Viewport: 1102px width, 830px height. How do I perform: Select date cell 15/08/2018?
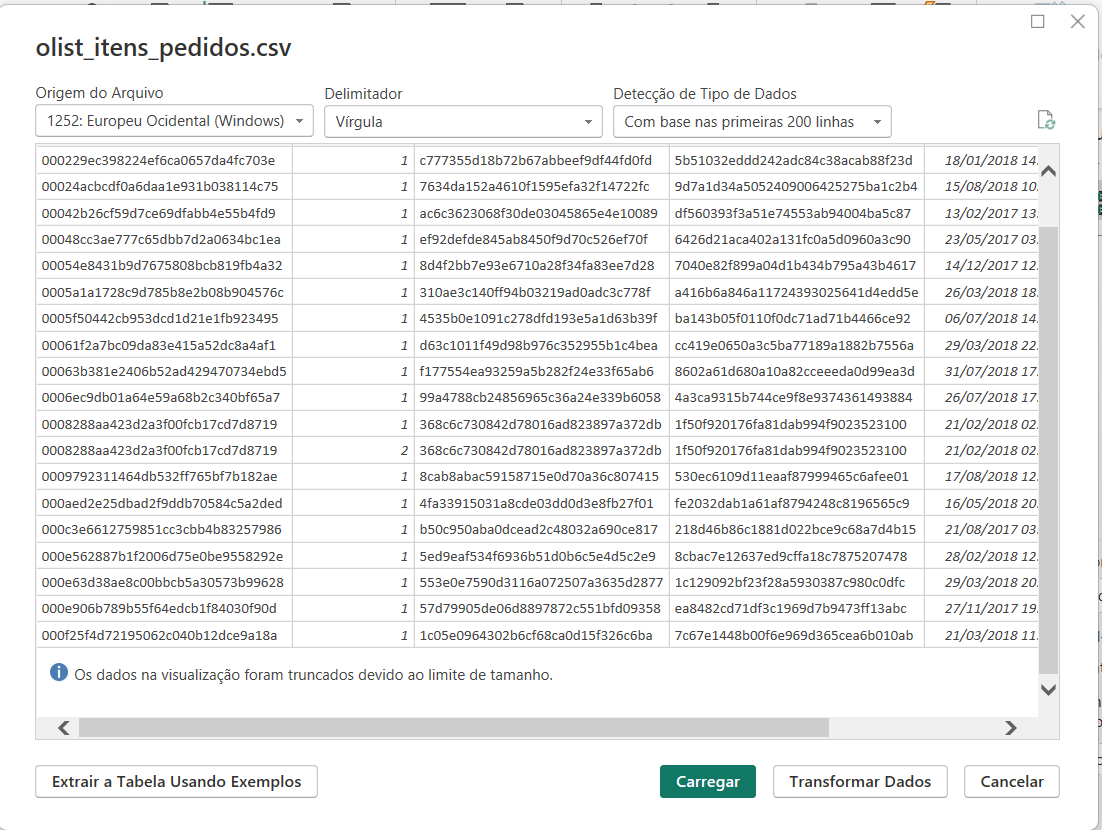click(x=982, y=186)
